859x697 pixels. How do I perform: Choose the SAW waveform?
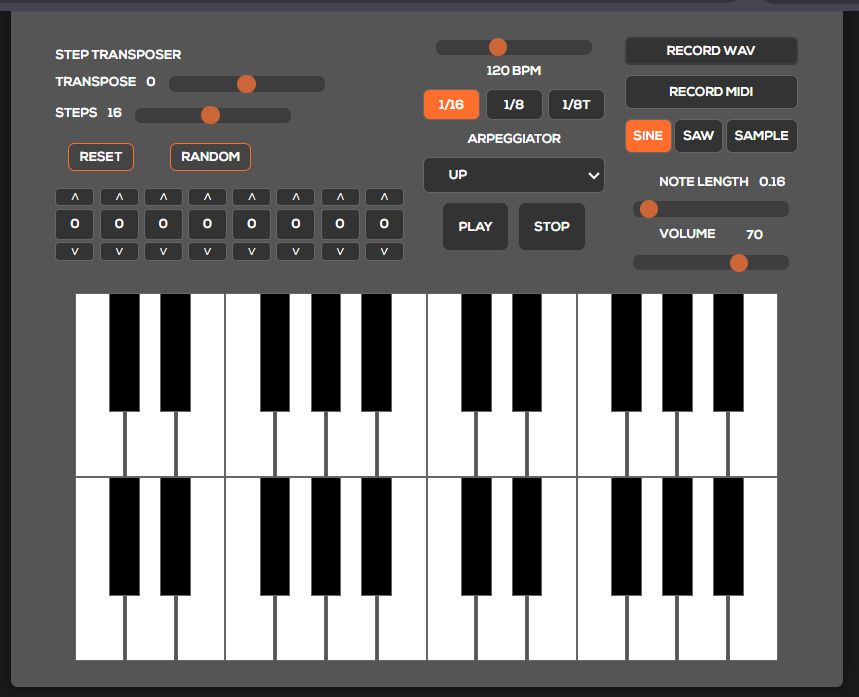[698, 135]
